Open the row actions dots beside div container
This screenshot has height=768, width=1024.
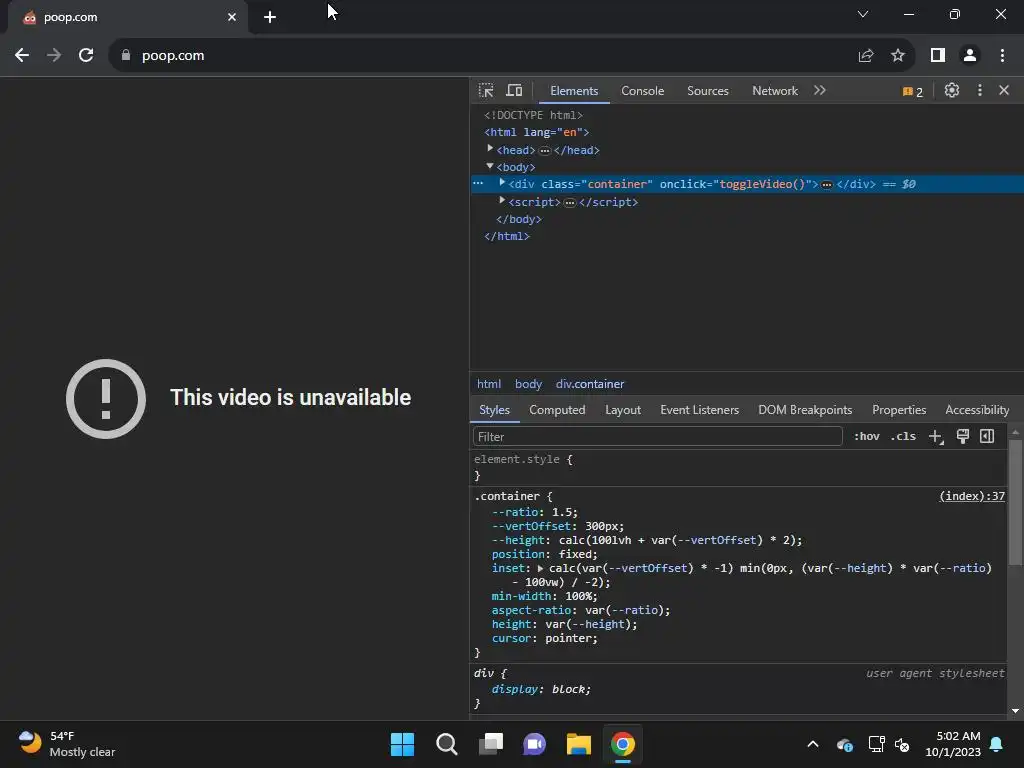tap(478, 184)
